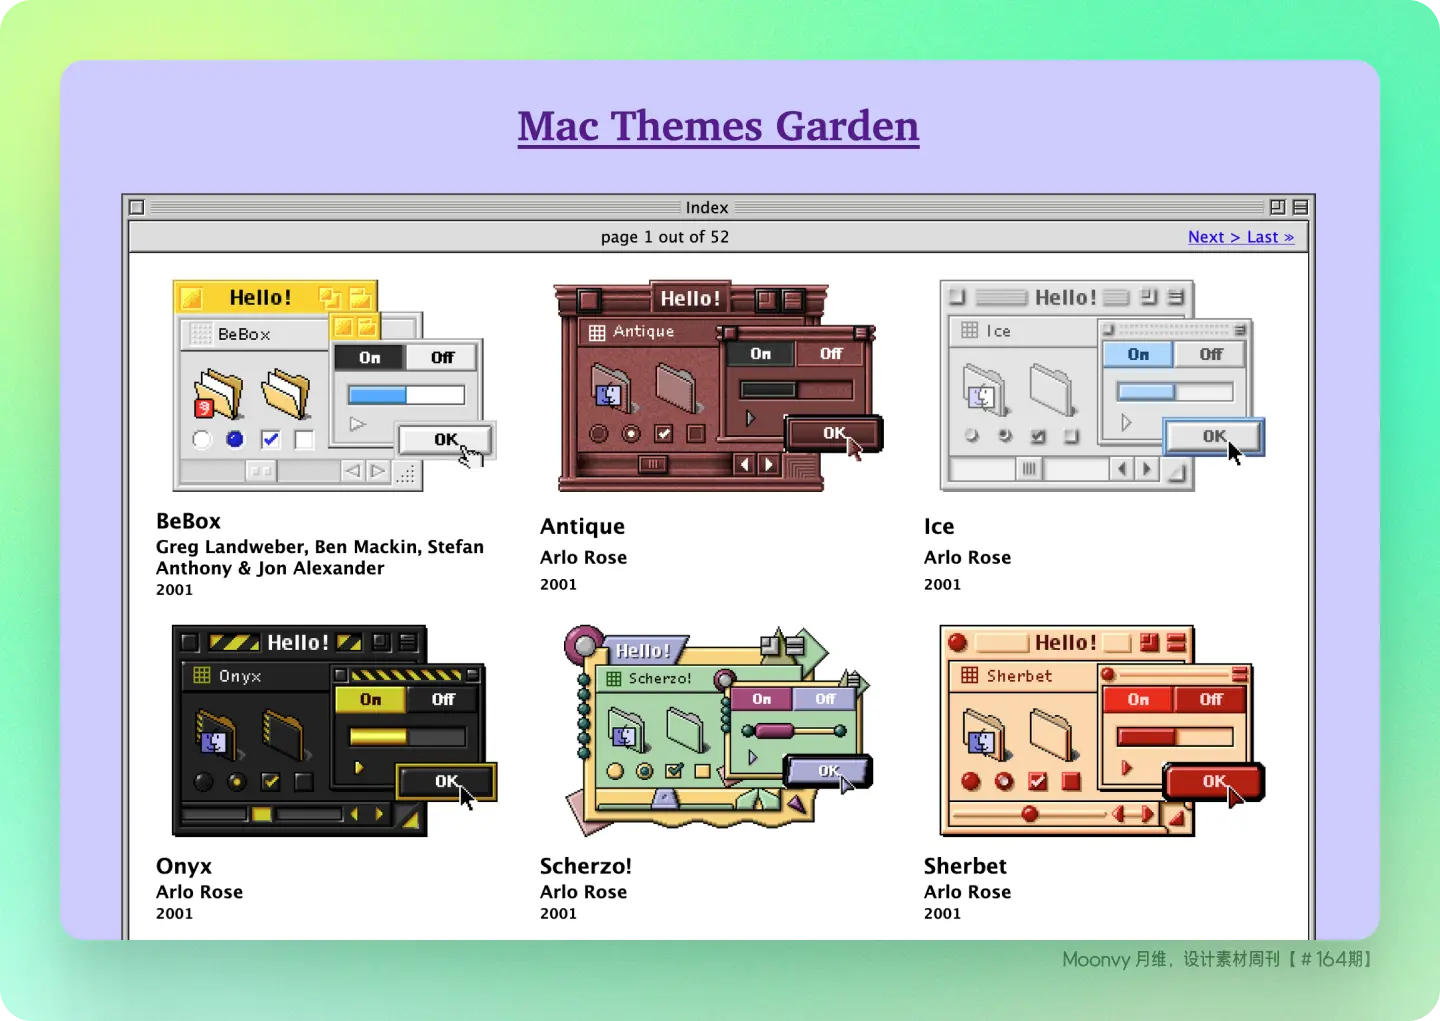Click the slider knob in Scherzo preview
The height and width of the screenshot is (1021, 1440).
click(774, 731)
